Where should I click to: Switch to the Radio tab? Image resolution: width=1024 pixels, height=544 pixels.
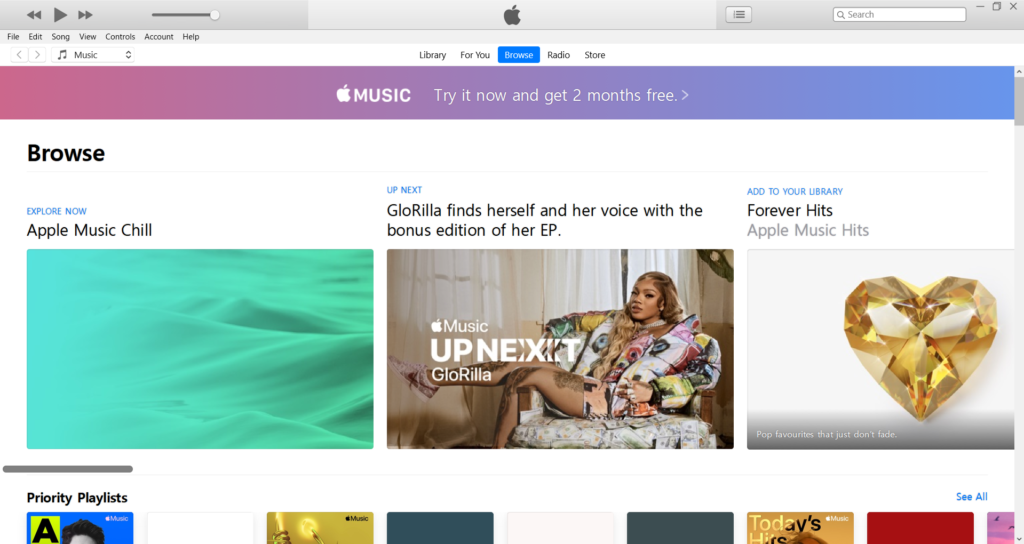click(558, 55)
